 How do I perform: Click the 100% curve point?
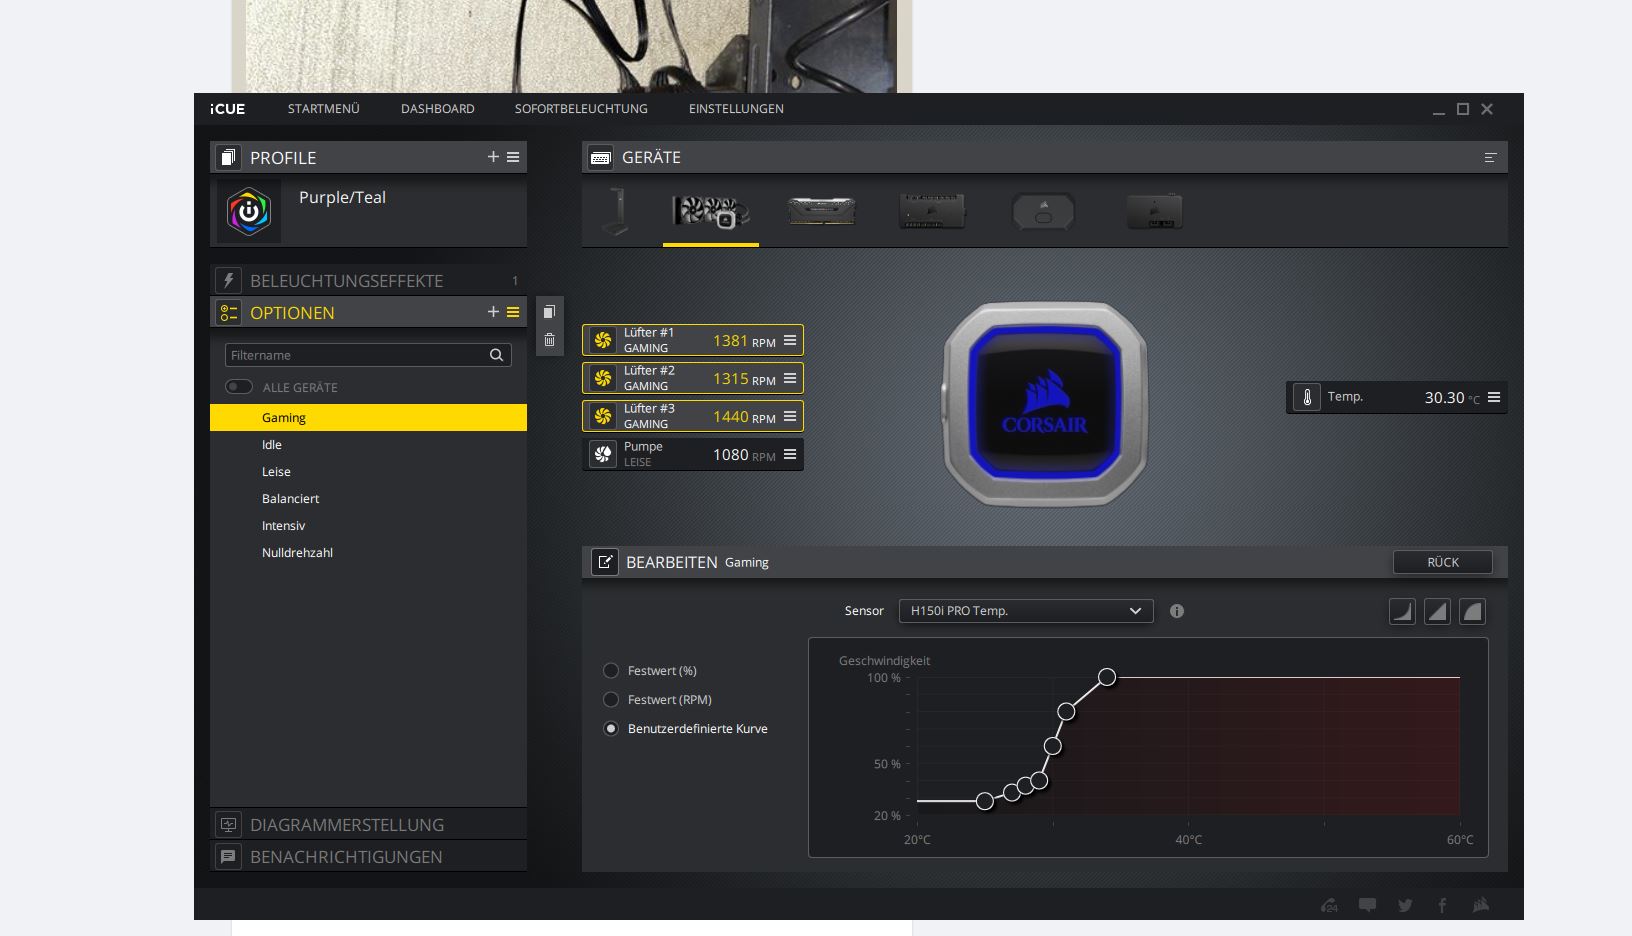click(1107, 677)
